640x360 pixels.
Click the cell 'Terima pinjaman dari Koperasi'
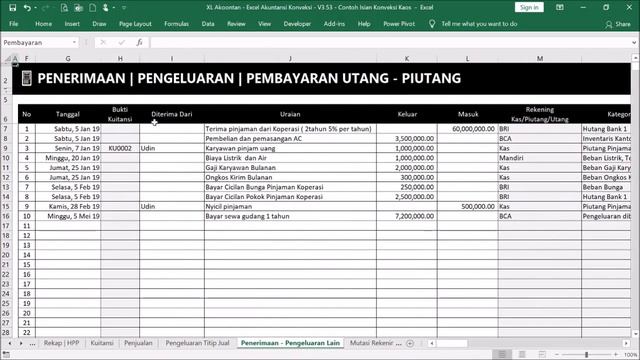(x=290, y=129)
